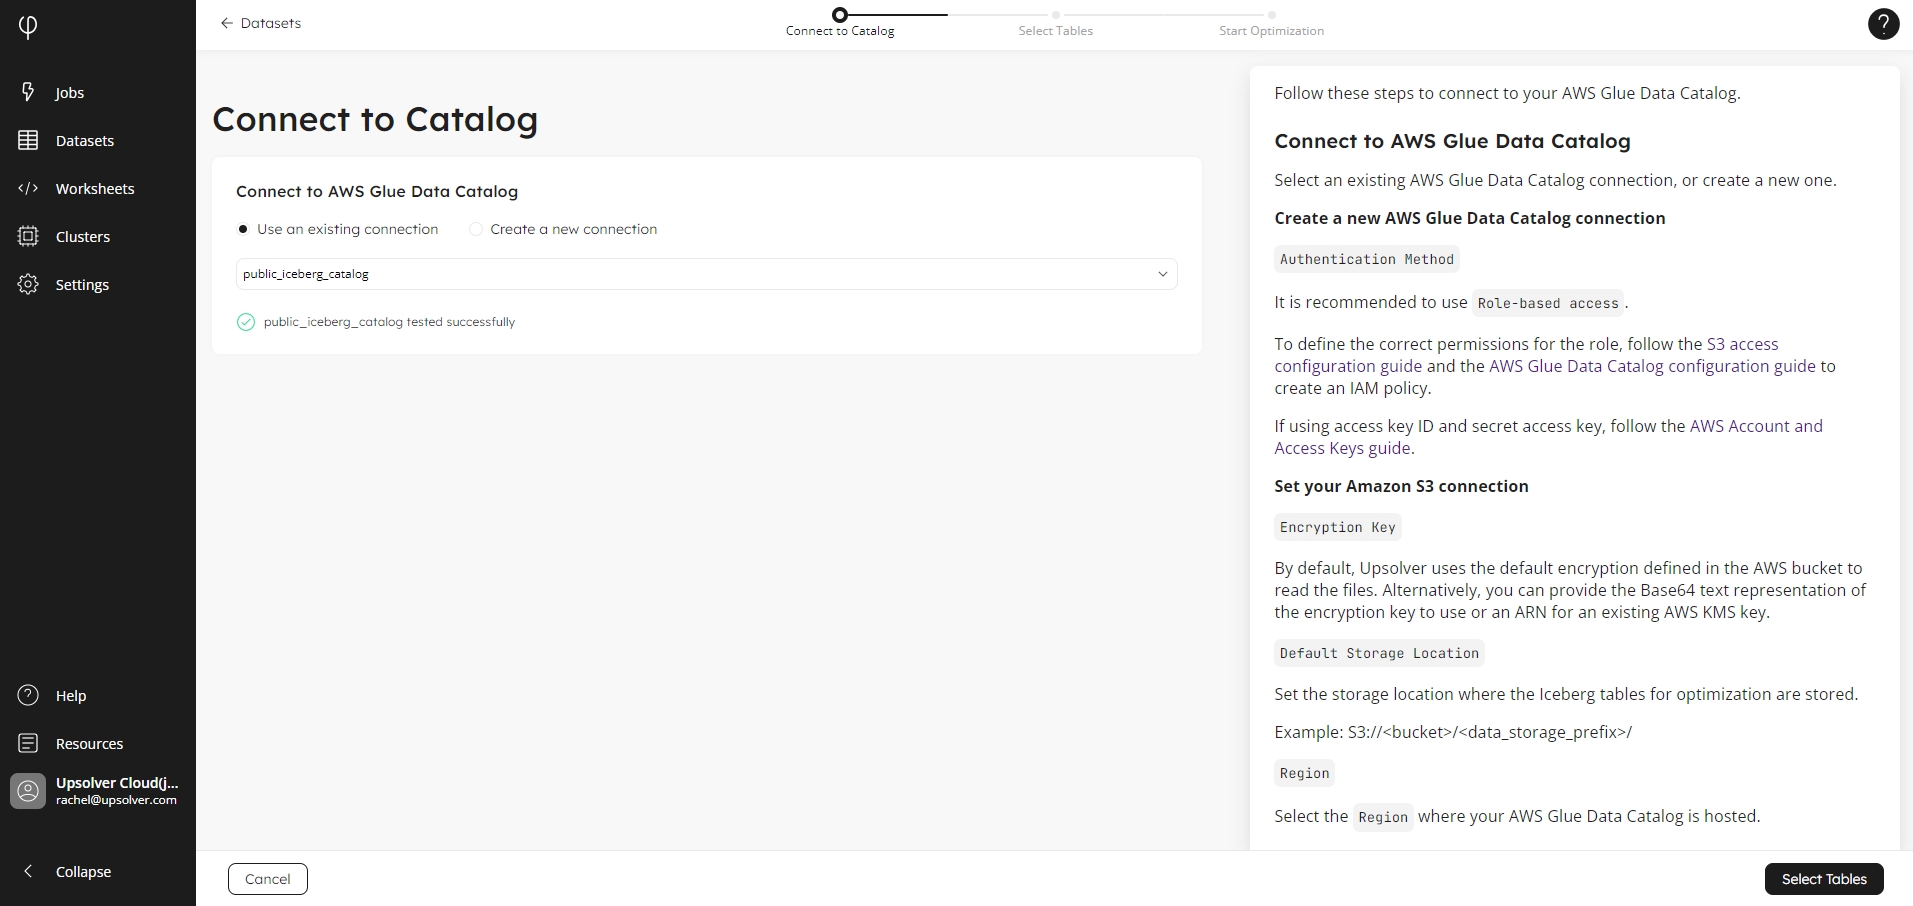
Task: Click the Upsolver logo icon
Action: pyautogui.click(x=28, y=27)
